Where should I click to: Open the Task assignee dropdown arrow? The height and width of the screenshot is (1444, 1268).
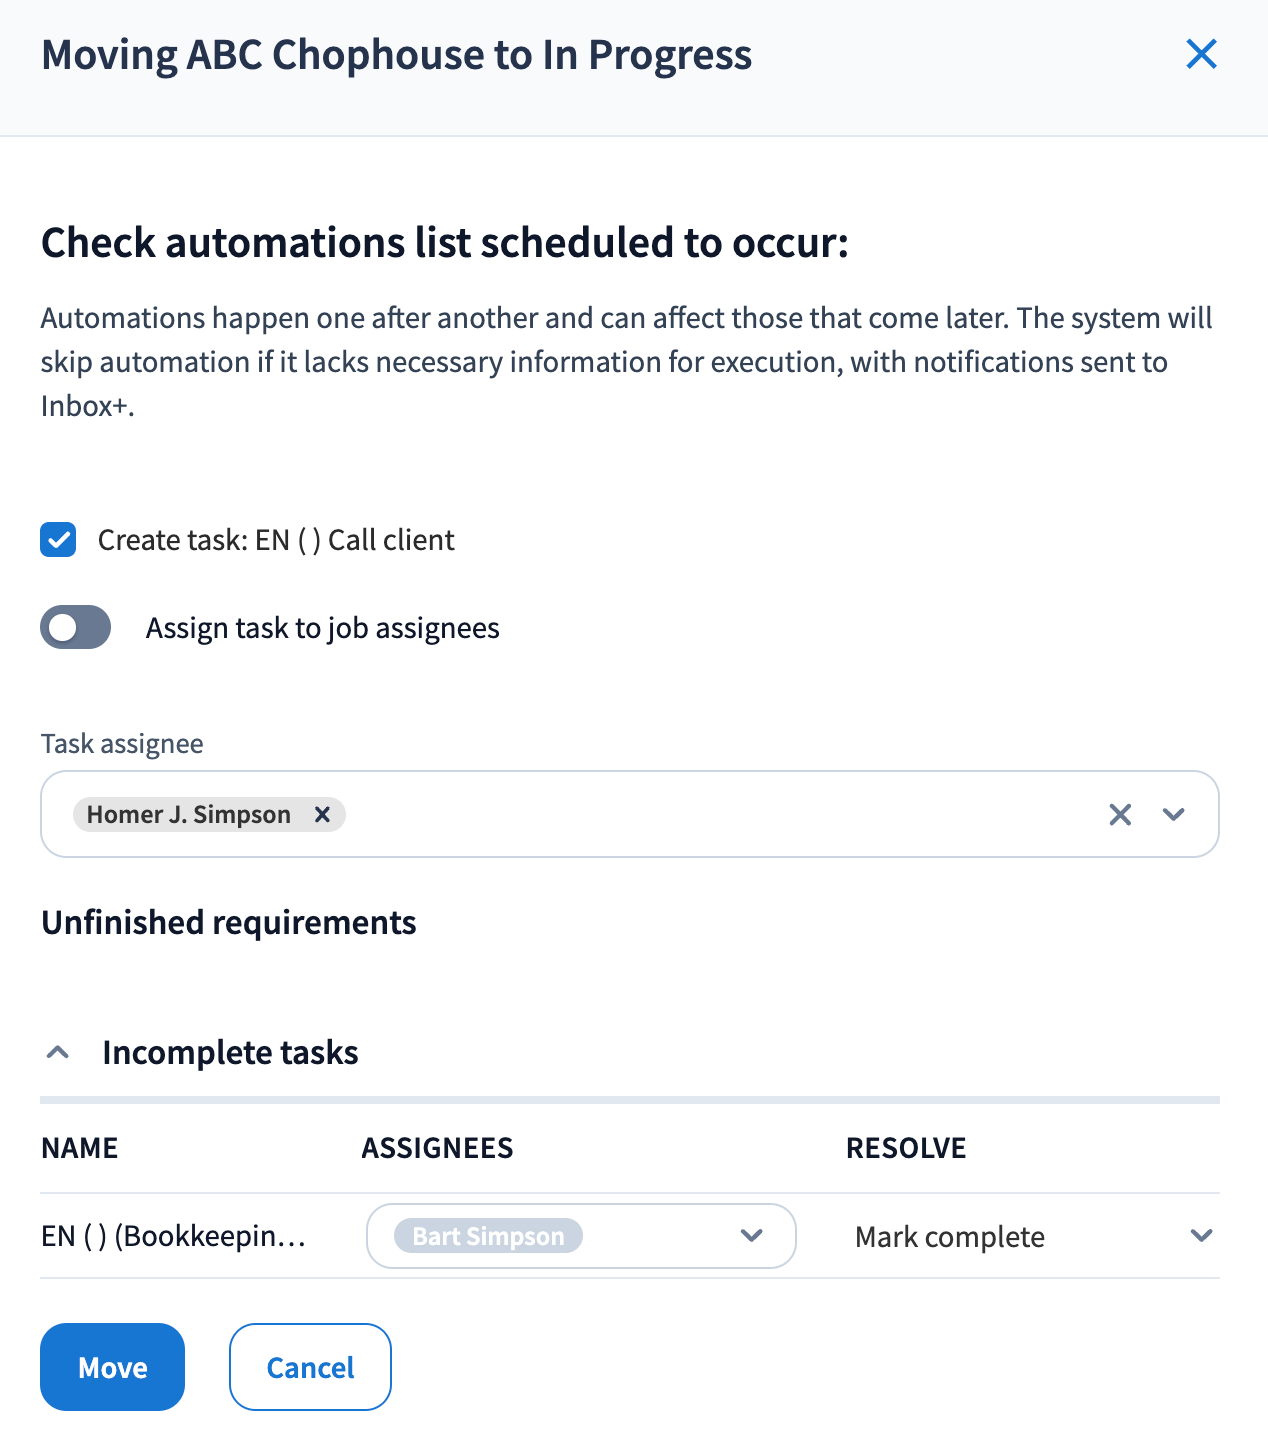[1174, 815]
